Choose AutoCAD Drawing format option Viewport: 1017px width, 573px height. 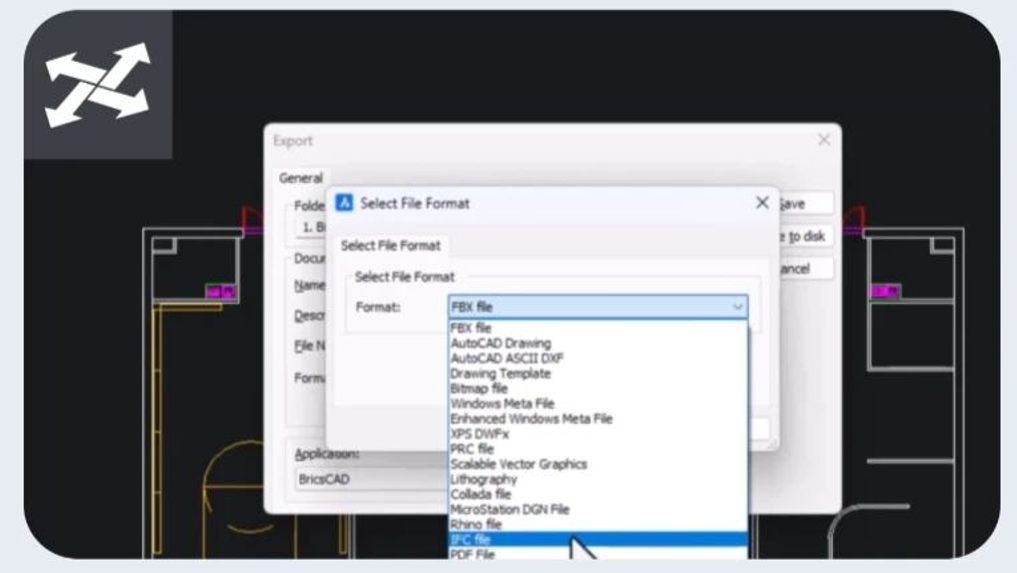(597, 343)
